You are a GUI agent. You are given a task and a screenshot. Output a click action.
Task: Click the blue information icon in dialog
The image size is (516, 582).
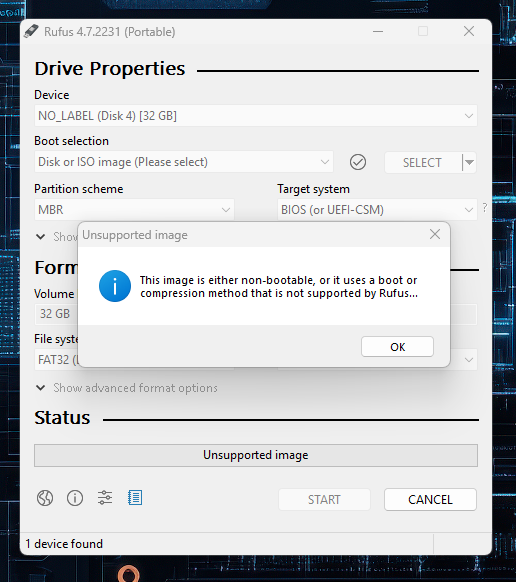(115, 286)
